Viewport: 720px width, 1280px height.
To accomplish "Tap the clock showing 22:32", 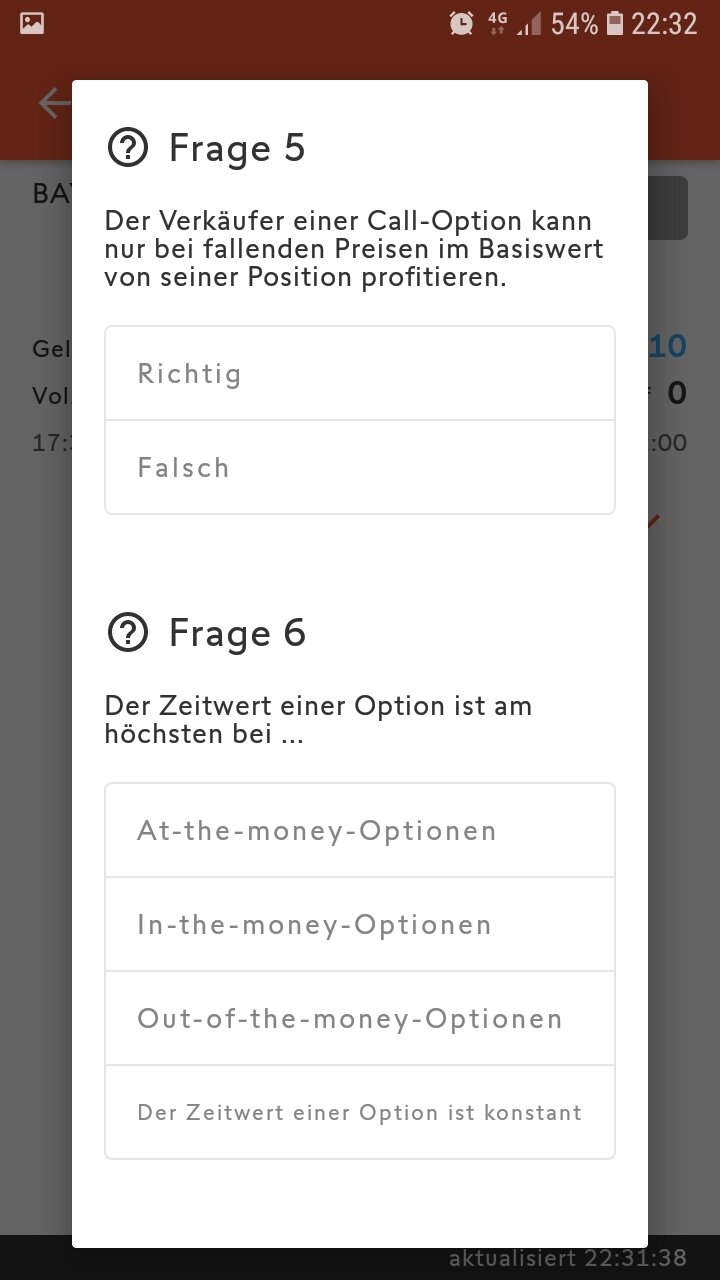I will click(x=664, y=23).
